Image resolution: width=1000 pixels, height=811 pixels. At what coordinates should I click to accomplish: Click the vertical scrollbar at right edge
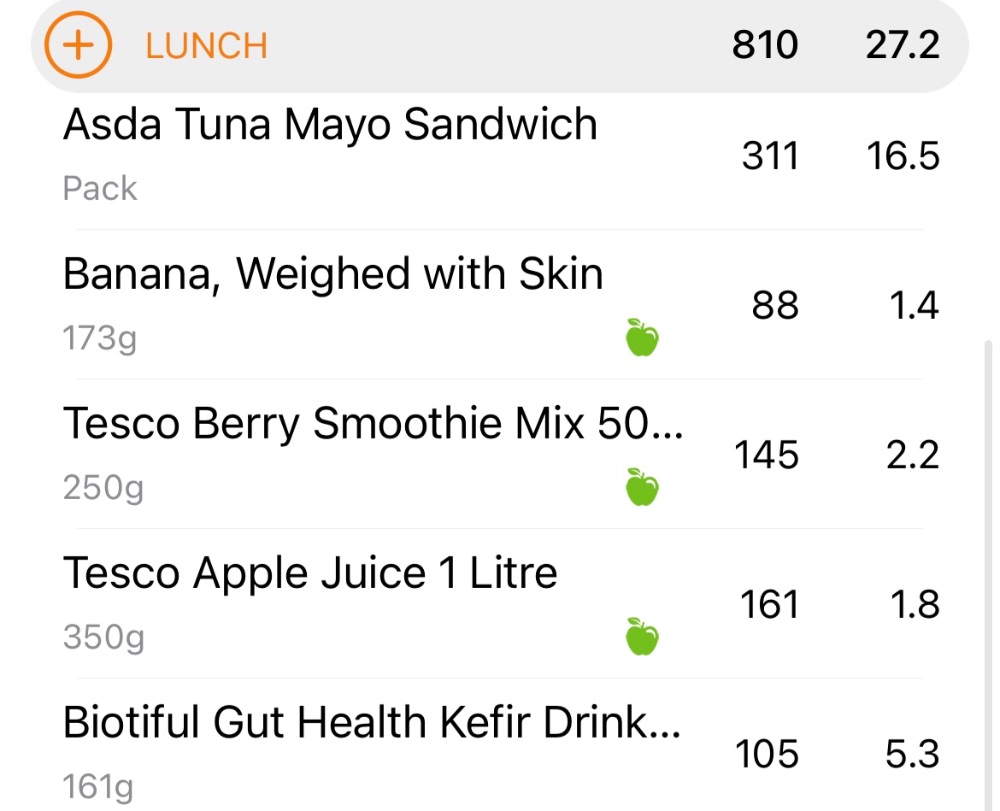989,574
